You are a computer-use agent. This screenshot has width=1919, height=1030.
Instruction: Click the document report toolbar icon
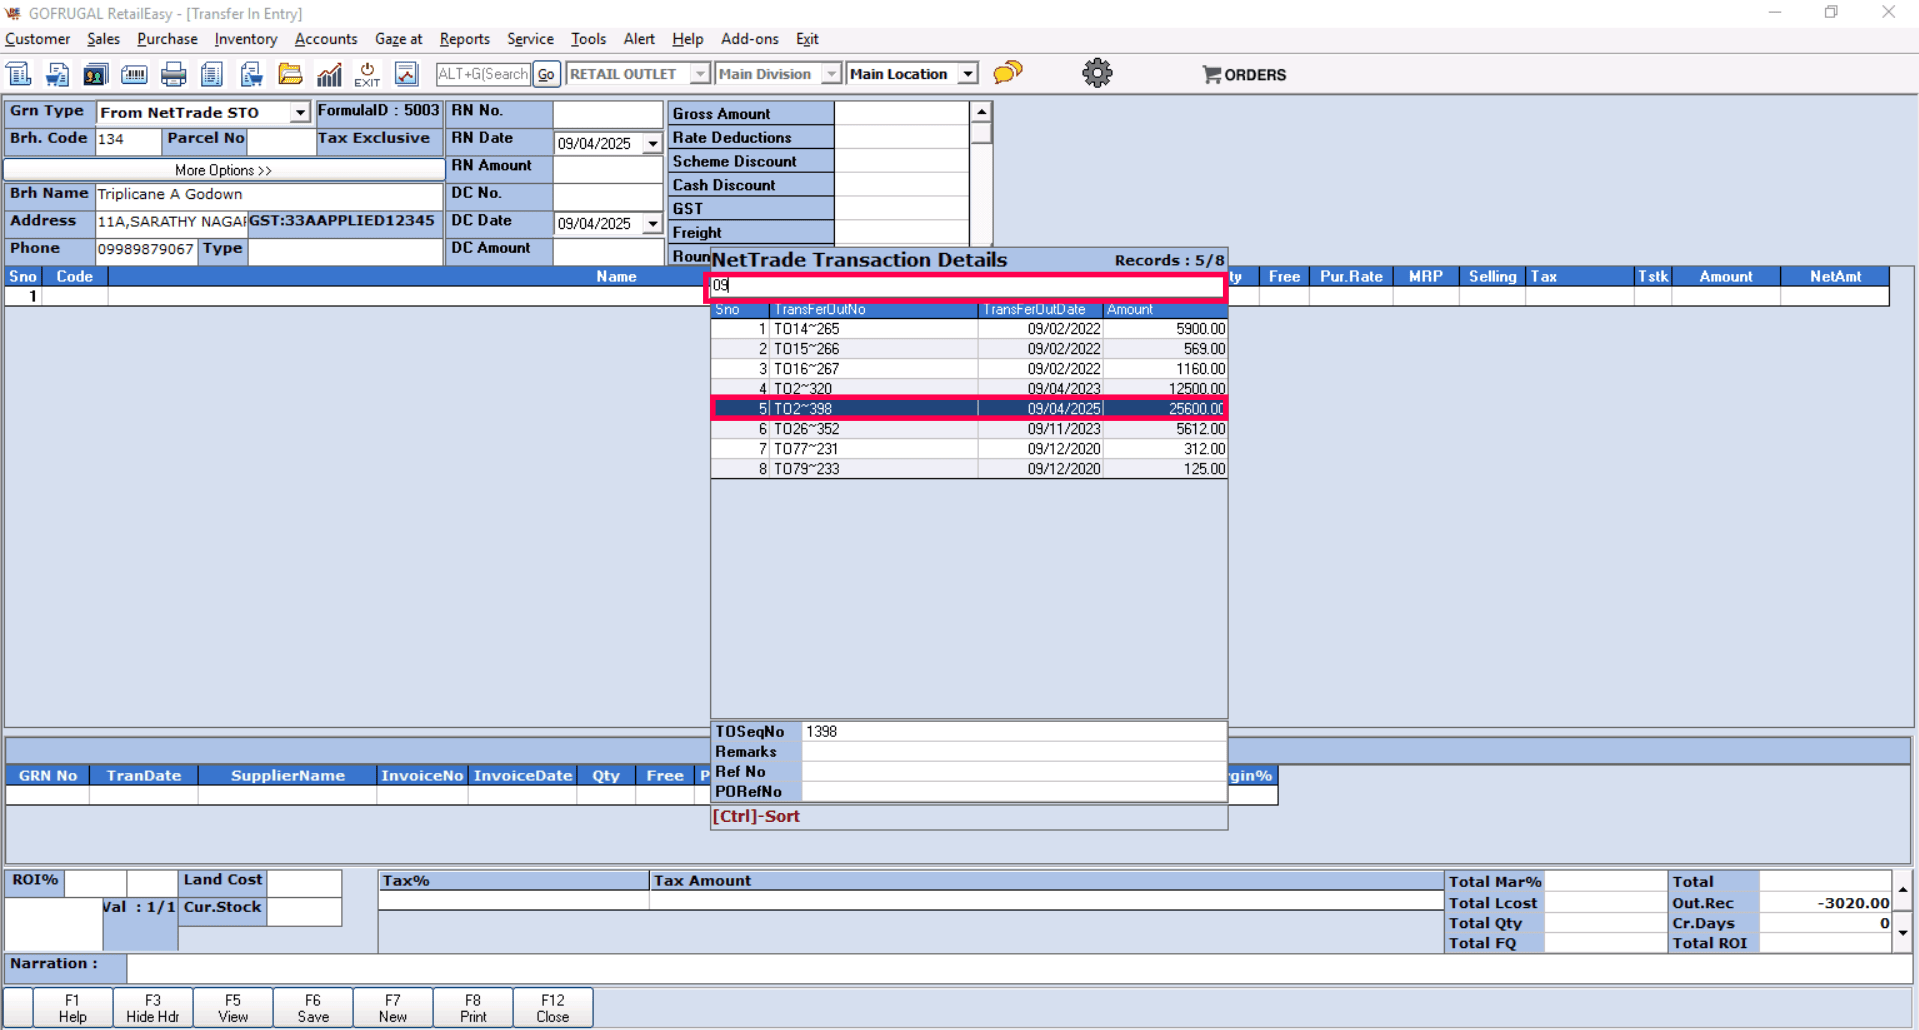point(212,74)
